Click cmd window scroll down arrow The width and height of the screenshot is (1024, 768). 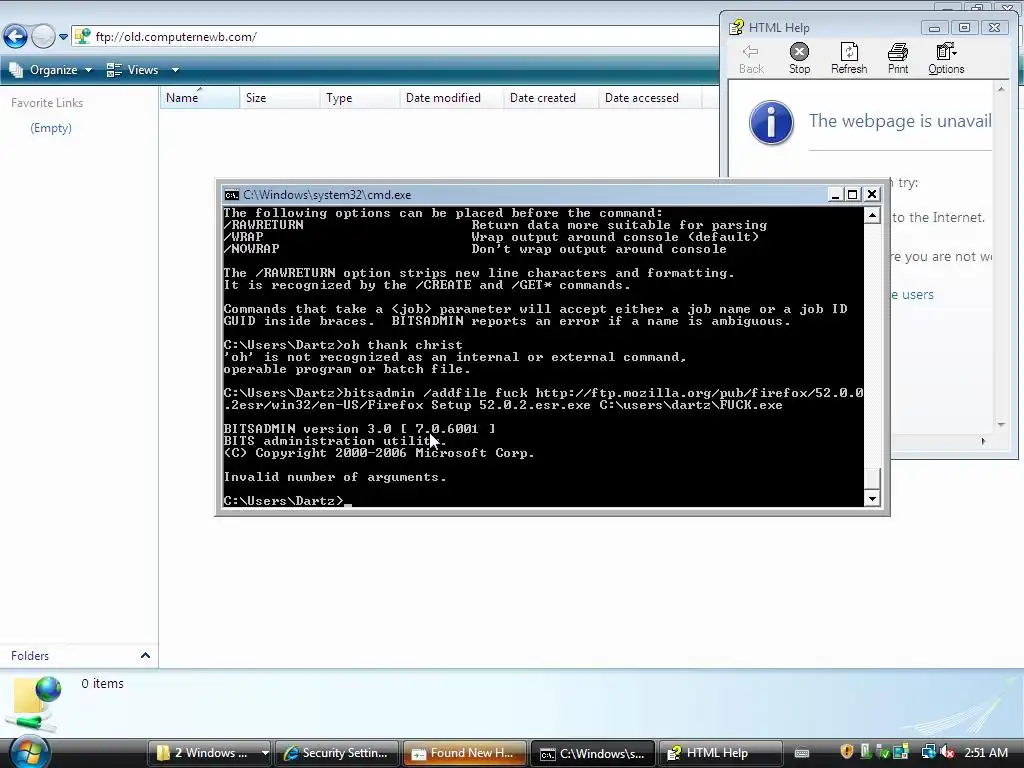(x=872, y=499)
